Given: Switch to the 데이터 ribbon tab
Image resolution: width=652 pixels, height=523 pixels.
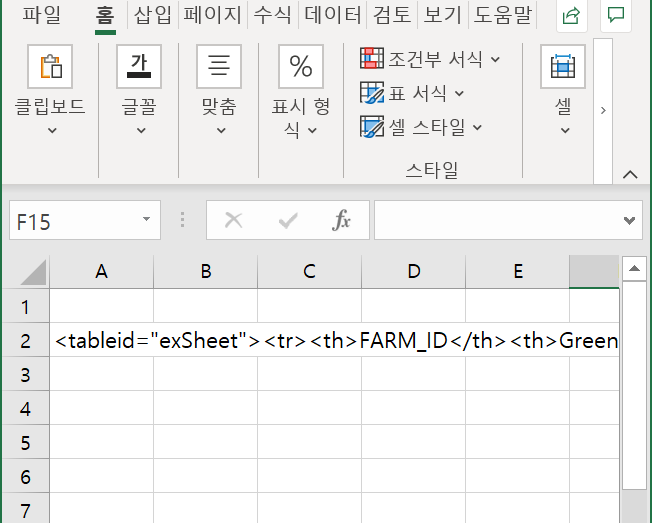Looking at the screenshot, I should click(332, 15).
